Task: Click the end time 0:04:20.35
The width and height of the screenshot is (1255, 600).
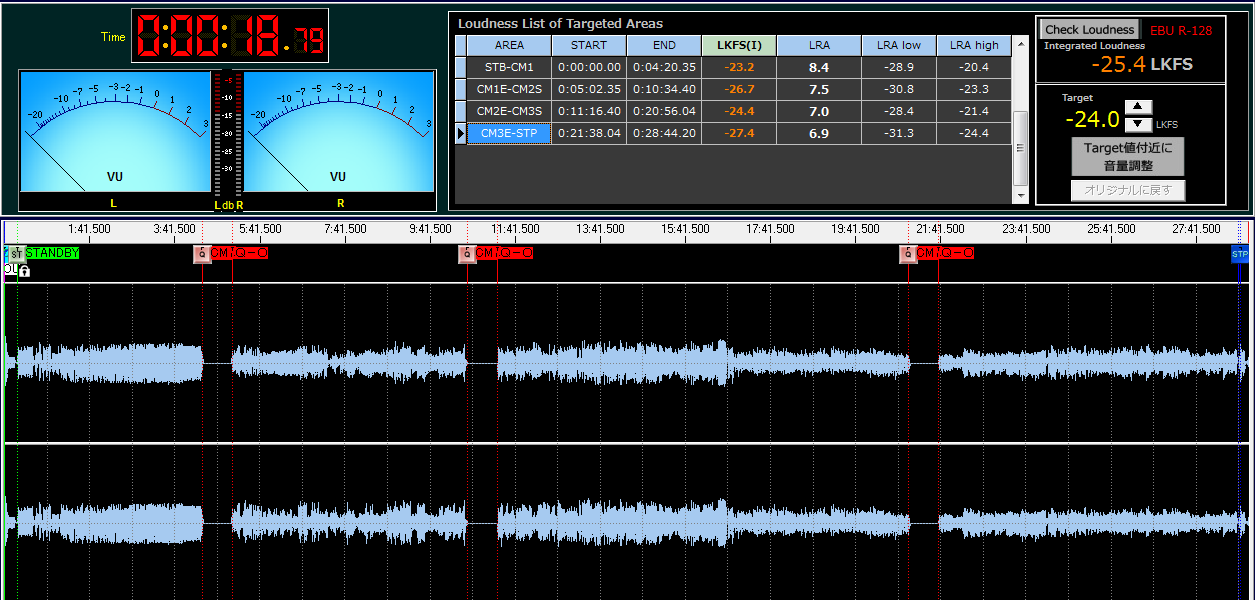Action: [x=664, y=67]
